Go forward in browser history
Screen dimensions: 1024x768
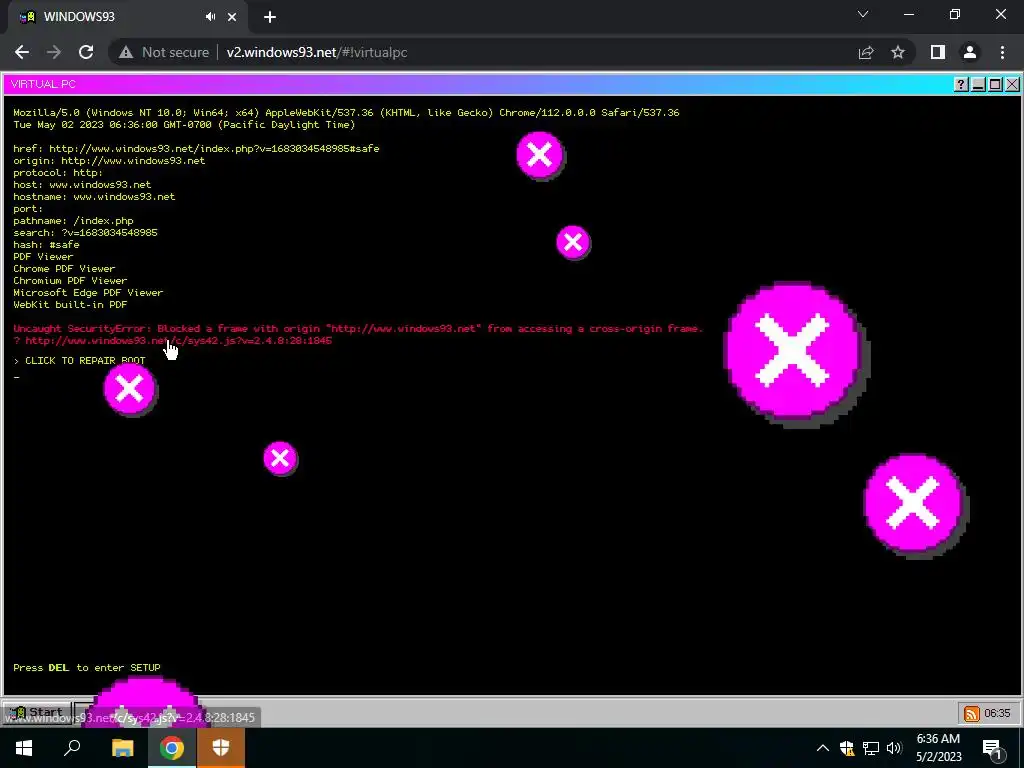tap(54, 52)
